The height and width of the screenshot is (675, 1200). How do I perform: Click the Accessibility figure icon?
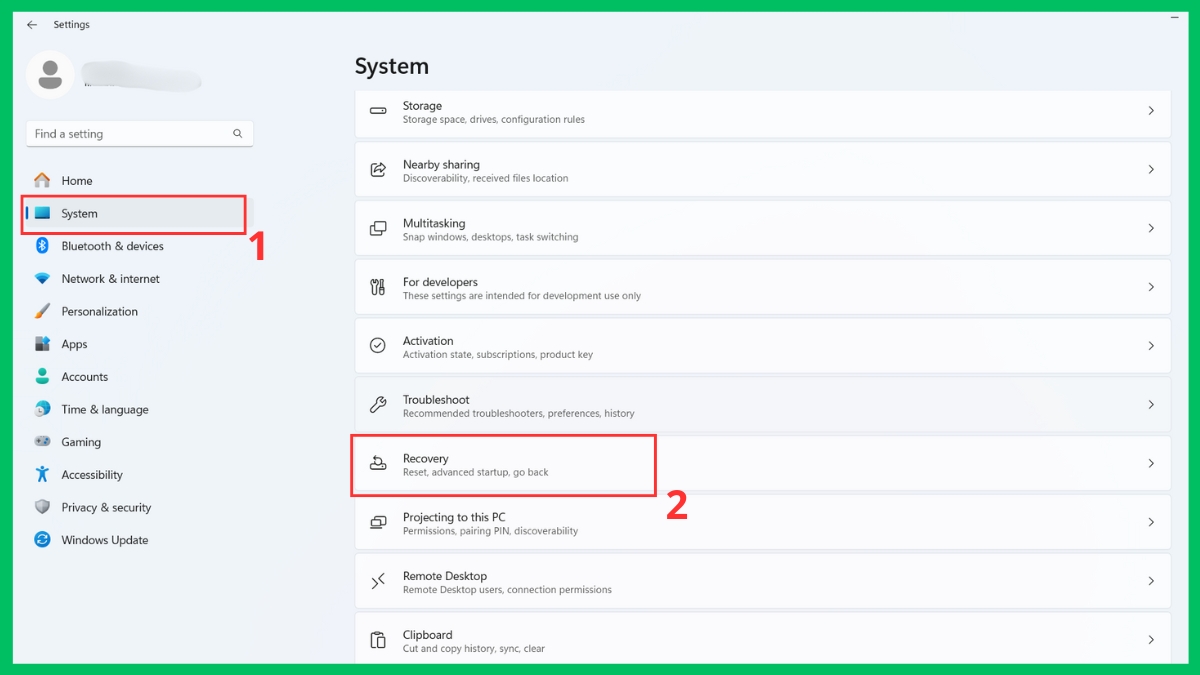(x=42, y=474)
